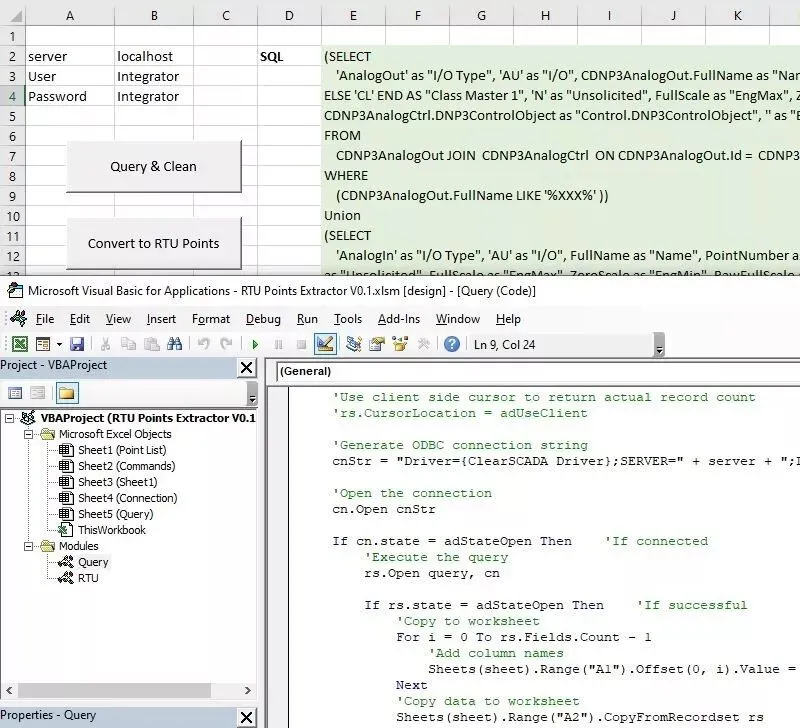Click the Reset stop icon
800x728 pixels.
[x=302, y=345]
